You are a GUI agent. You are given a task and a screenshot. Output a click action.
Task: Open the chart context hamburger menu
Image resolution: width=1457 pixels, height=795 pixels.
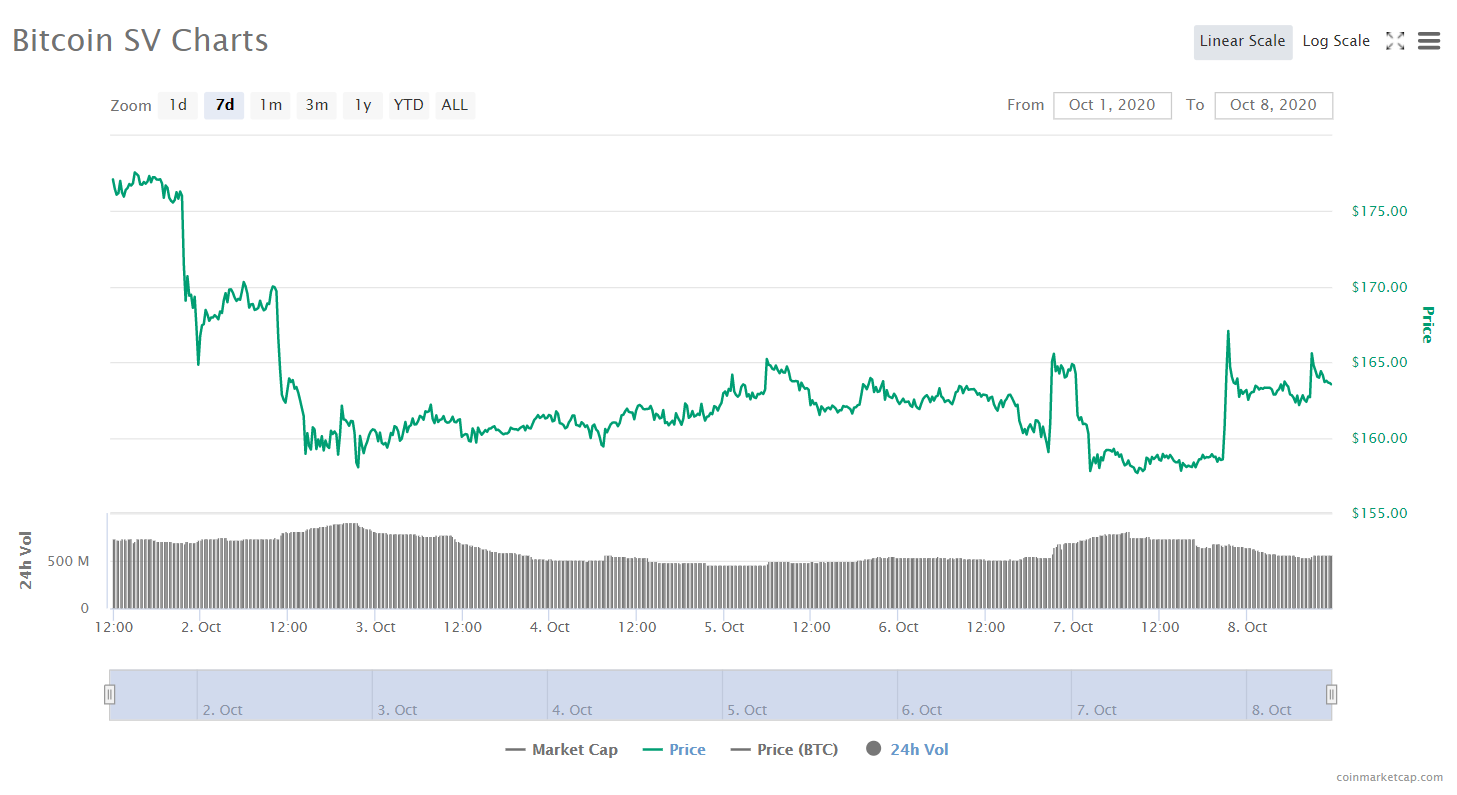point(1428,41)
